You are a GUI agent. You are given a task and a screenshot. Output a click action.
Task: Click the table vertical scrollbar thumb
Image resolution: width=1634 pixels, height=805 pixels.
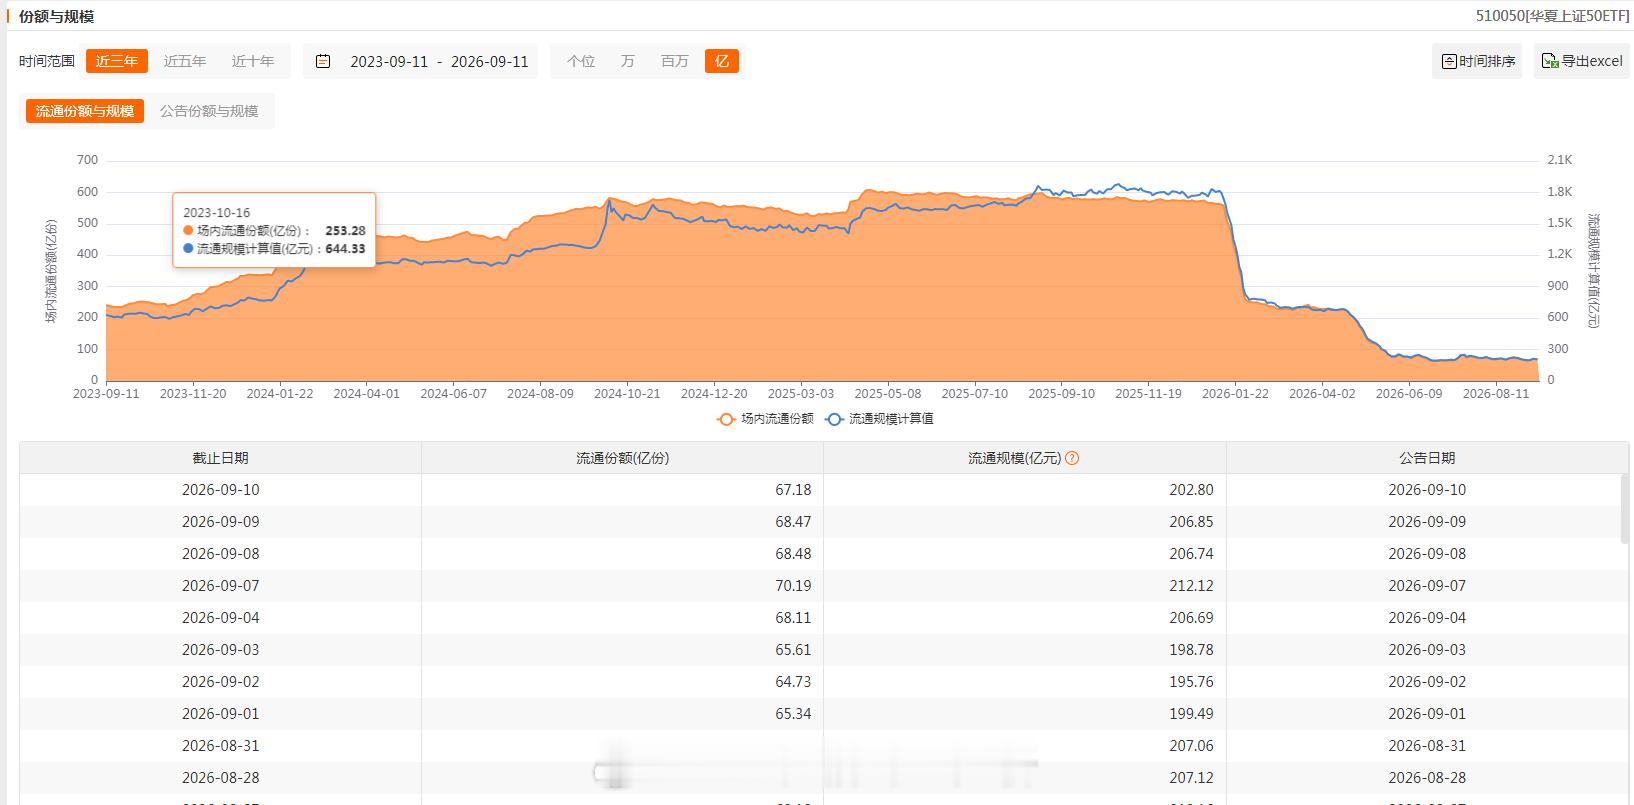tap(1624, 509)
